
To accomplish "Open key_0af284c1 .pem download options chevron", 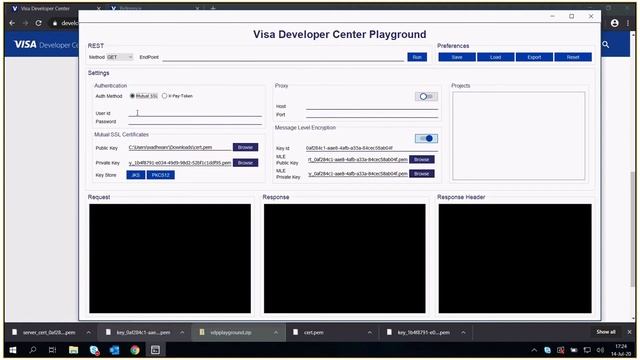I will [182, 332].
